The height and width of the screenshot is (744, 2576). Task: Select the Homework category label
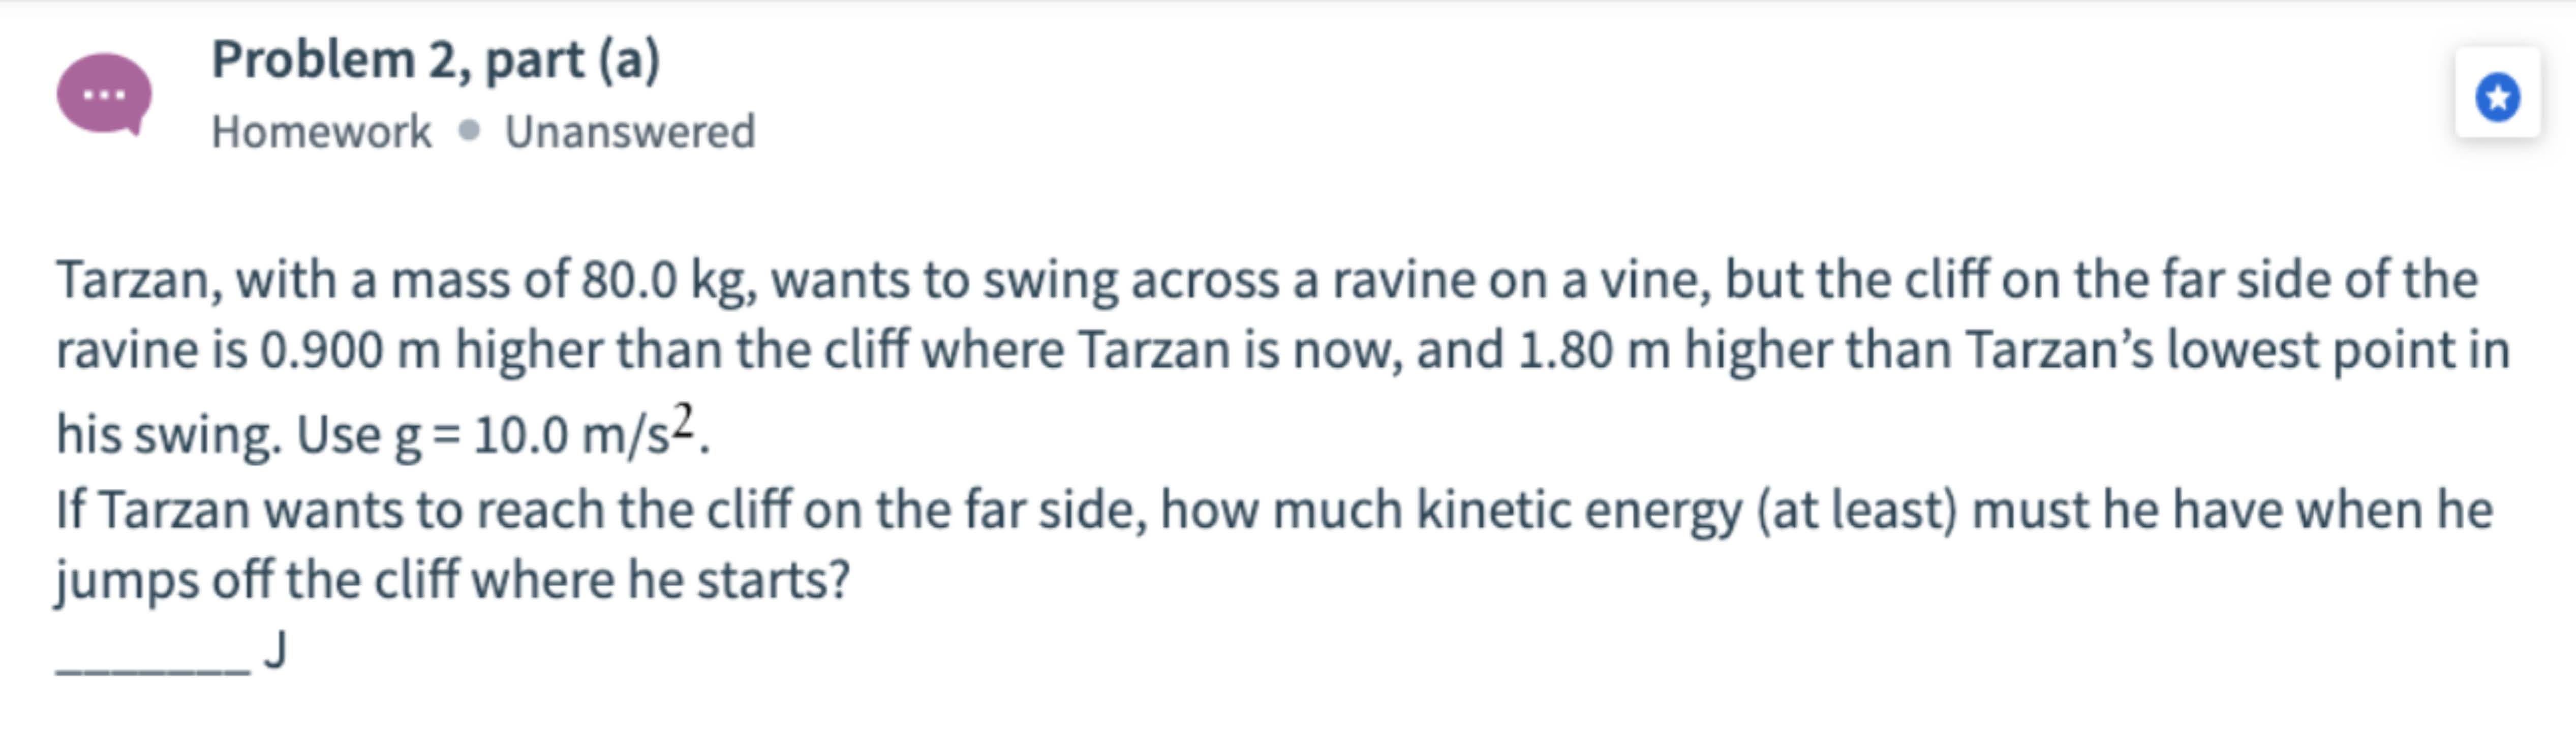(x=322, y=132)
